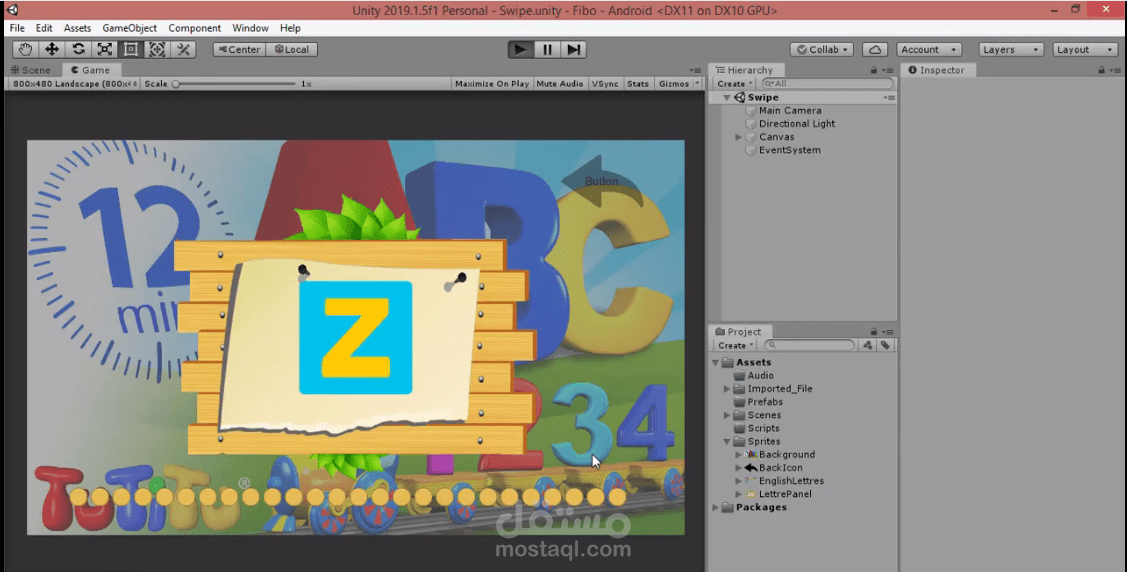The image size is (1127, 572).
Task: Collapse the Swipe scene in Hierarchy
Action: tap(727, 97)
